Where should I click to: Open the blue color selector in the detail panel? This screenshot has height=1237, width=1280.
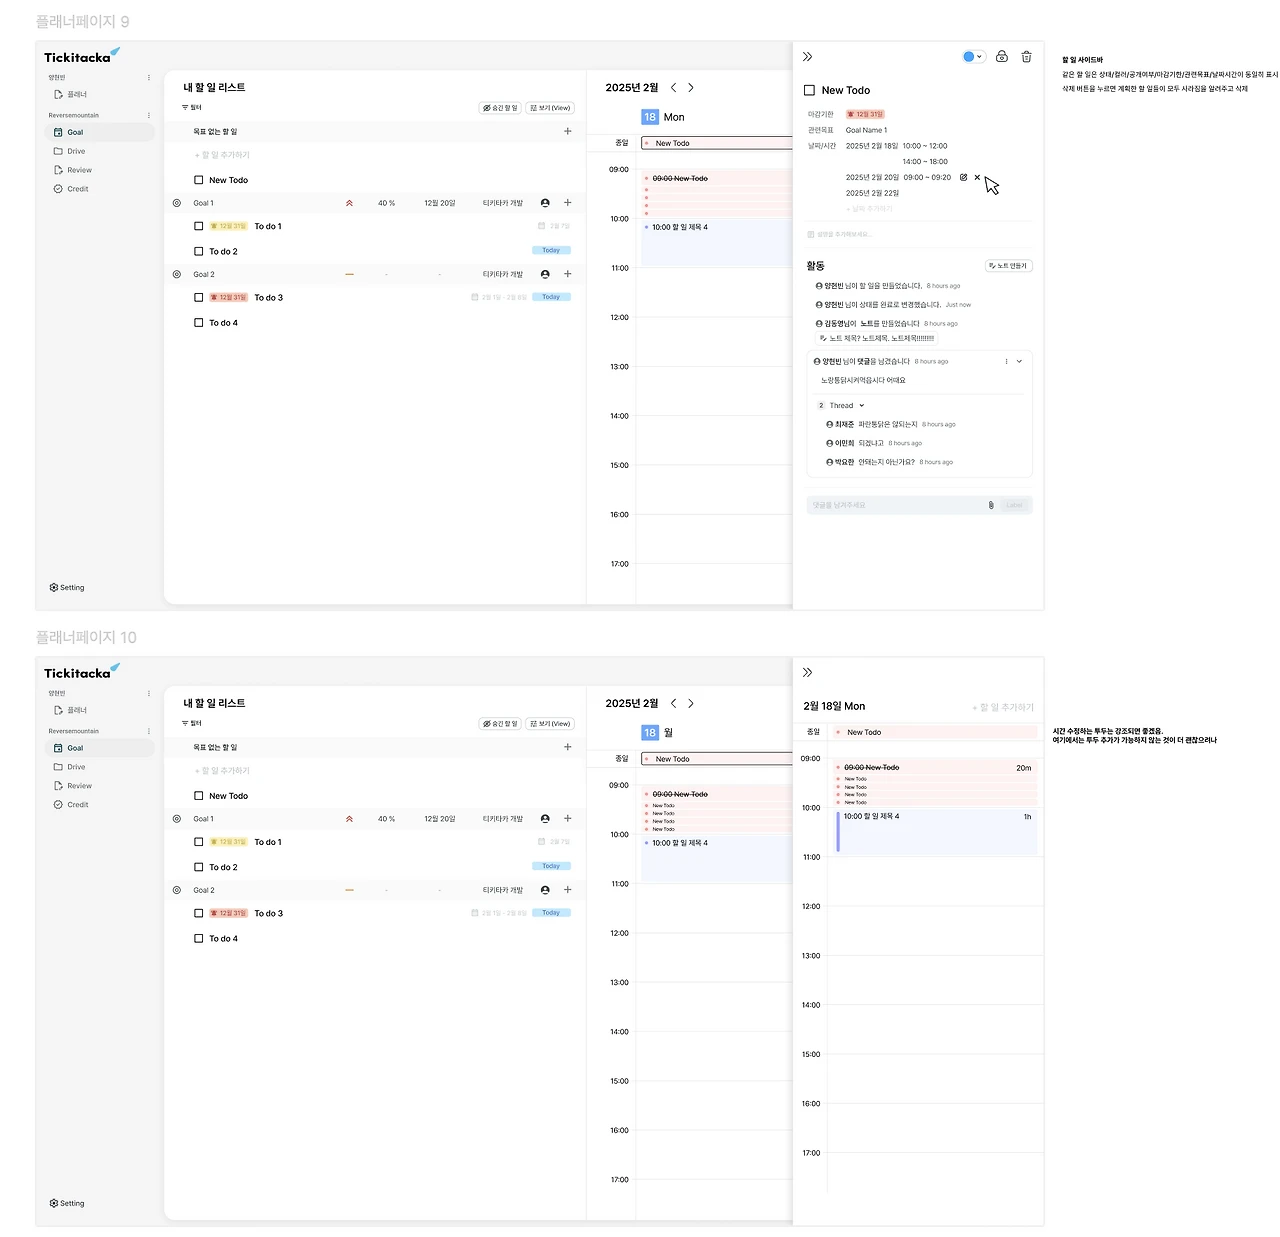point(972,57)
